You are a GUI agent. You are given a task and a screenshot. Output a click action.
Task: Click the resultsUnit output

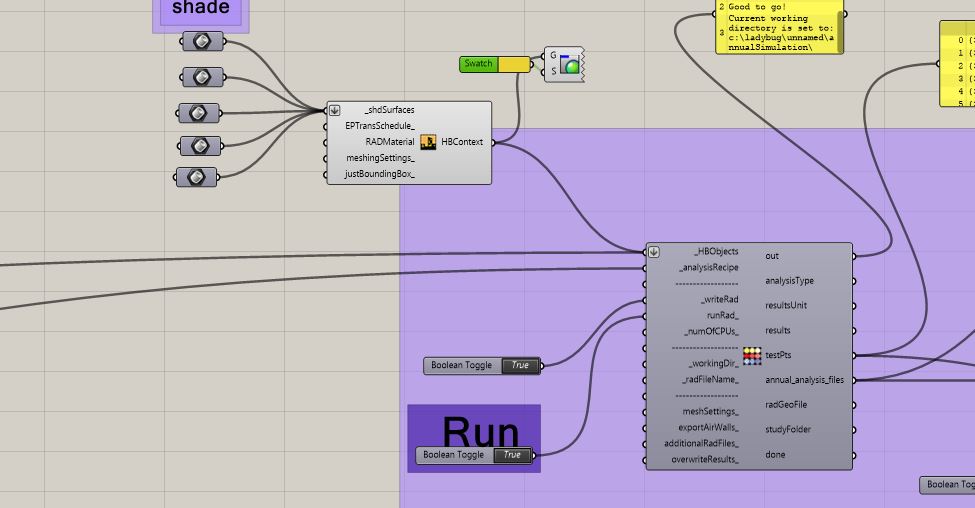[x=786, y=306]
